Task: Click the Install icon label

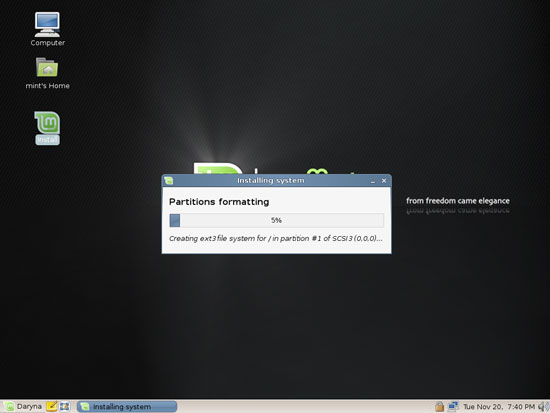Action: (x=47, y=140)
